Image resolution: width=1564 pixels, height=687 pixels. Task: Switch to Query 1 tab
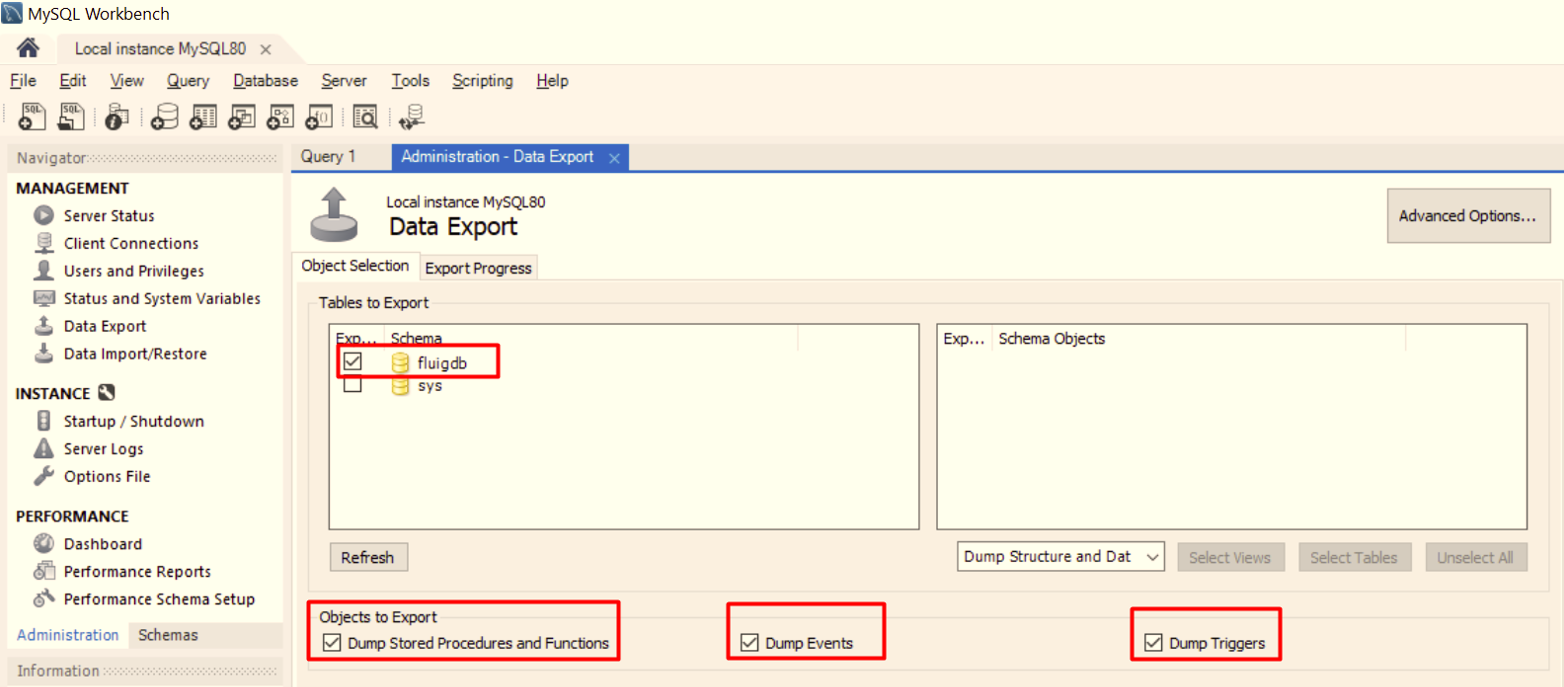point(328,157)
